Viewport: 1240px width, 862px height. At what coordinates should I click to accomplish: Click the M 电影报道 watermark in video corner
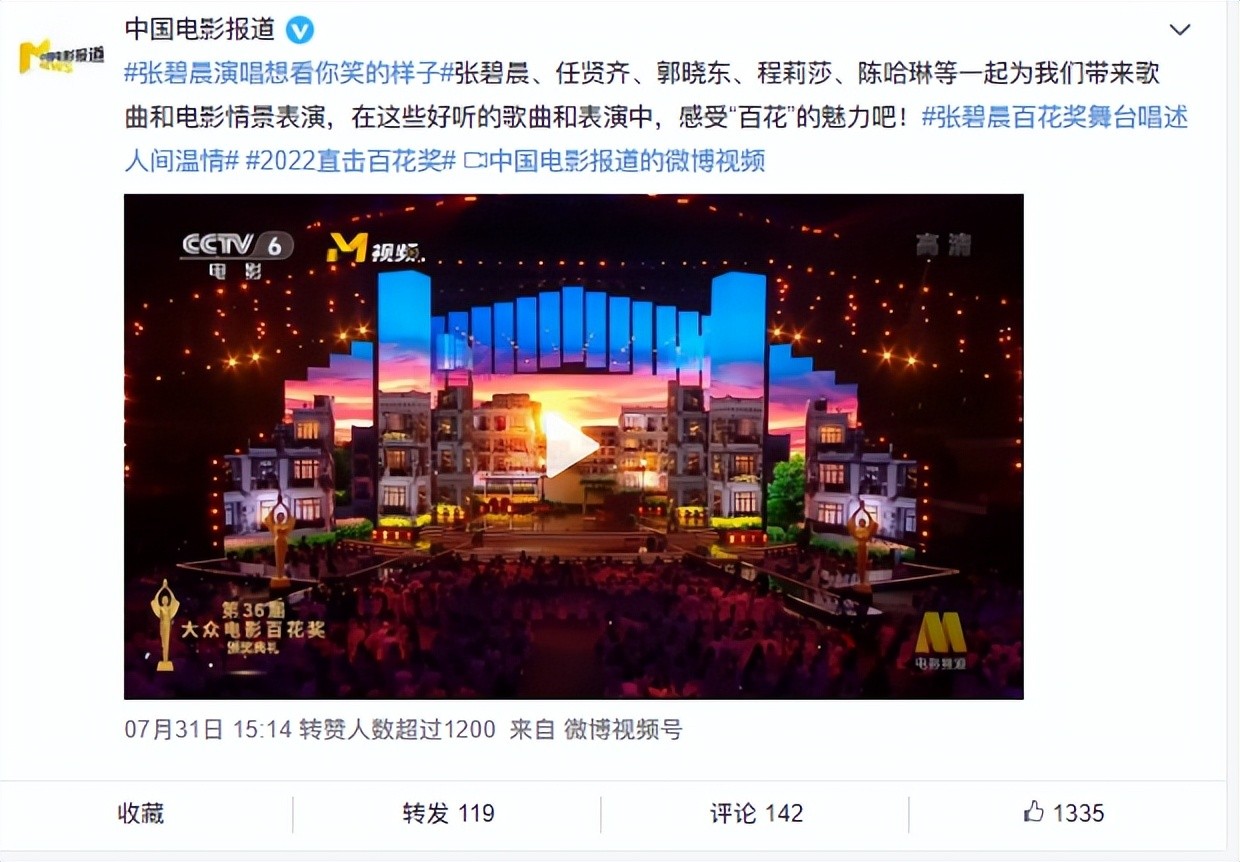click(940, 640)
